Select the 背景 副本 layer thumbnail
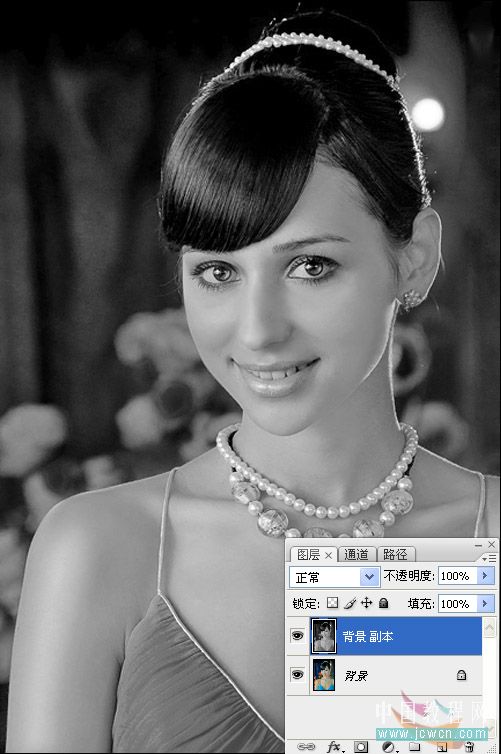The image size is (501, 754). [324, 636]
